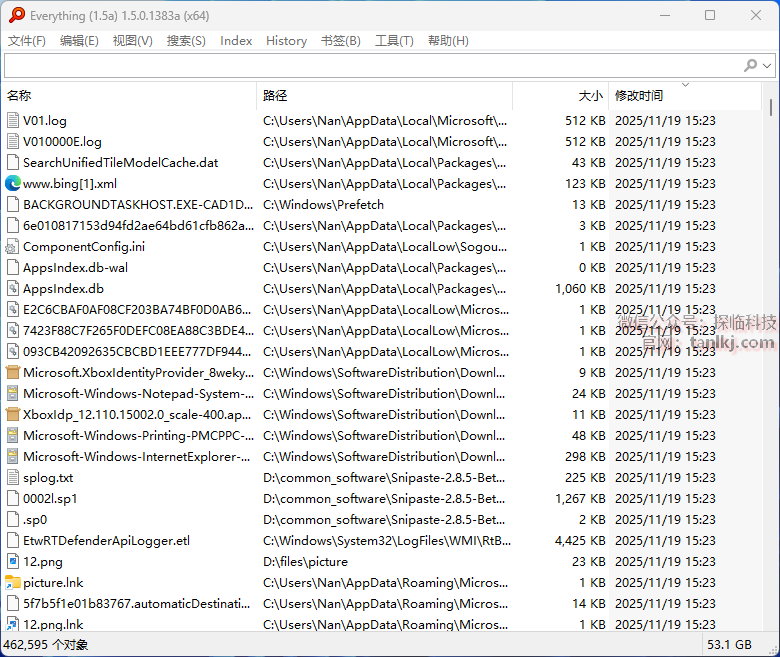Click the 12.png image file icon
Viewport: 780px width, 657px height.
pos(13,562)
